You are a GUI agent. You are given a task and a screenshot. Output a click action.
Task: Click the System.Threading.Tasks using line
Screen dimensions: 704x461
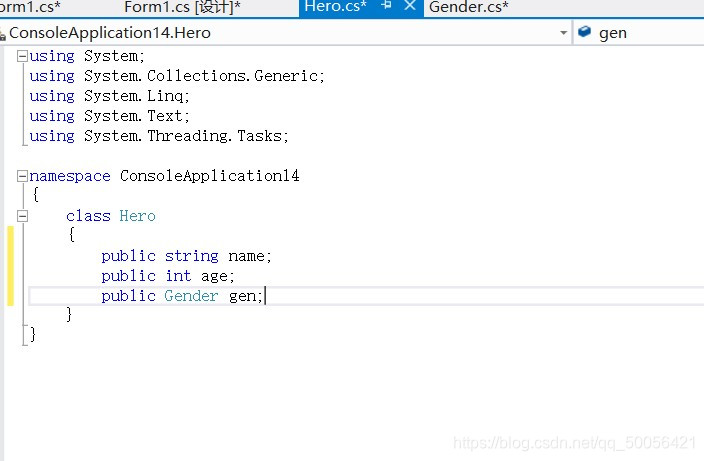point(159,136)
